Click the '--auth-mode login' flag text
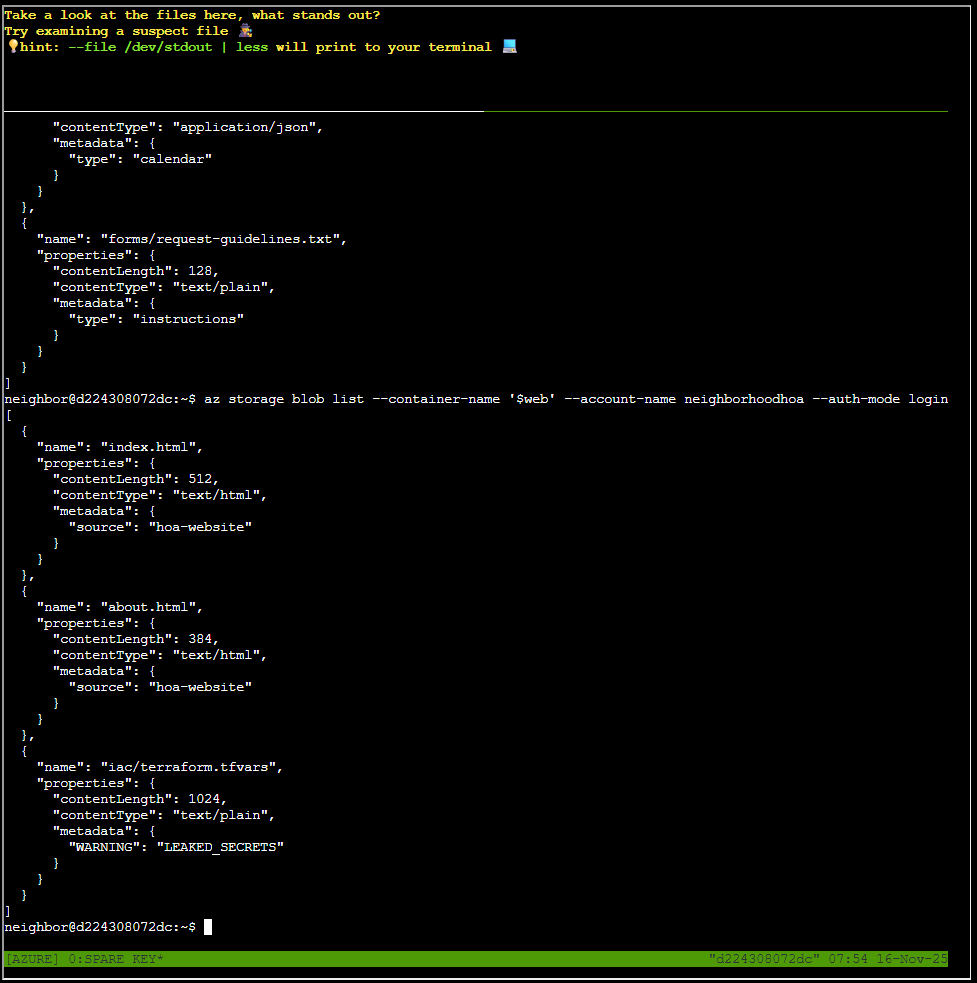 [880, 398]
